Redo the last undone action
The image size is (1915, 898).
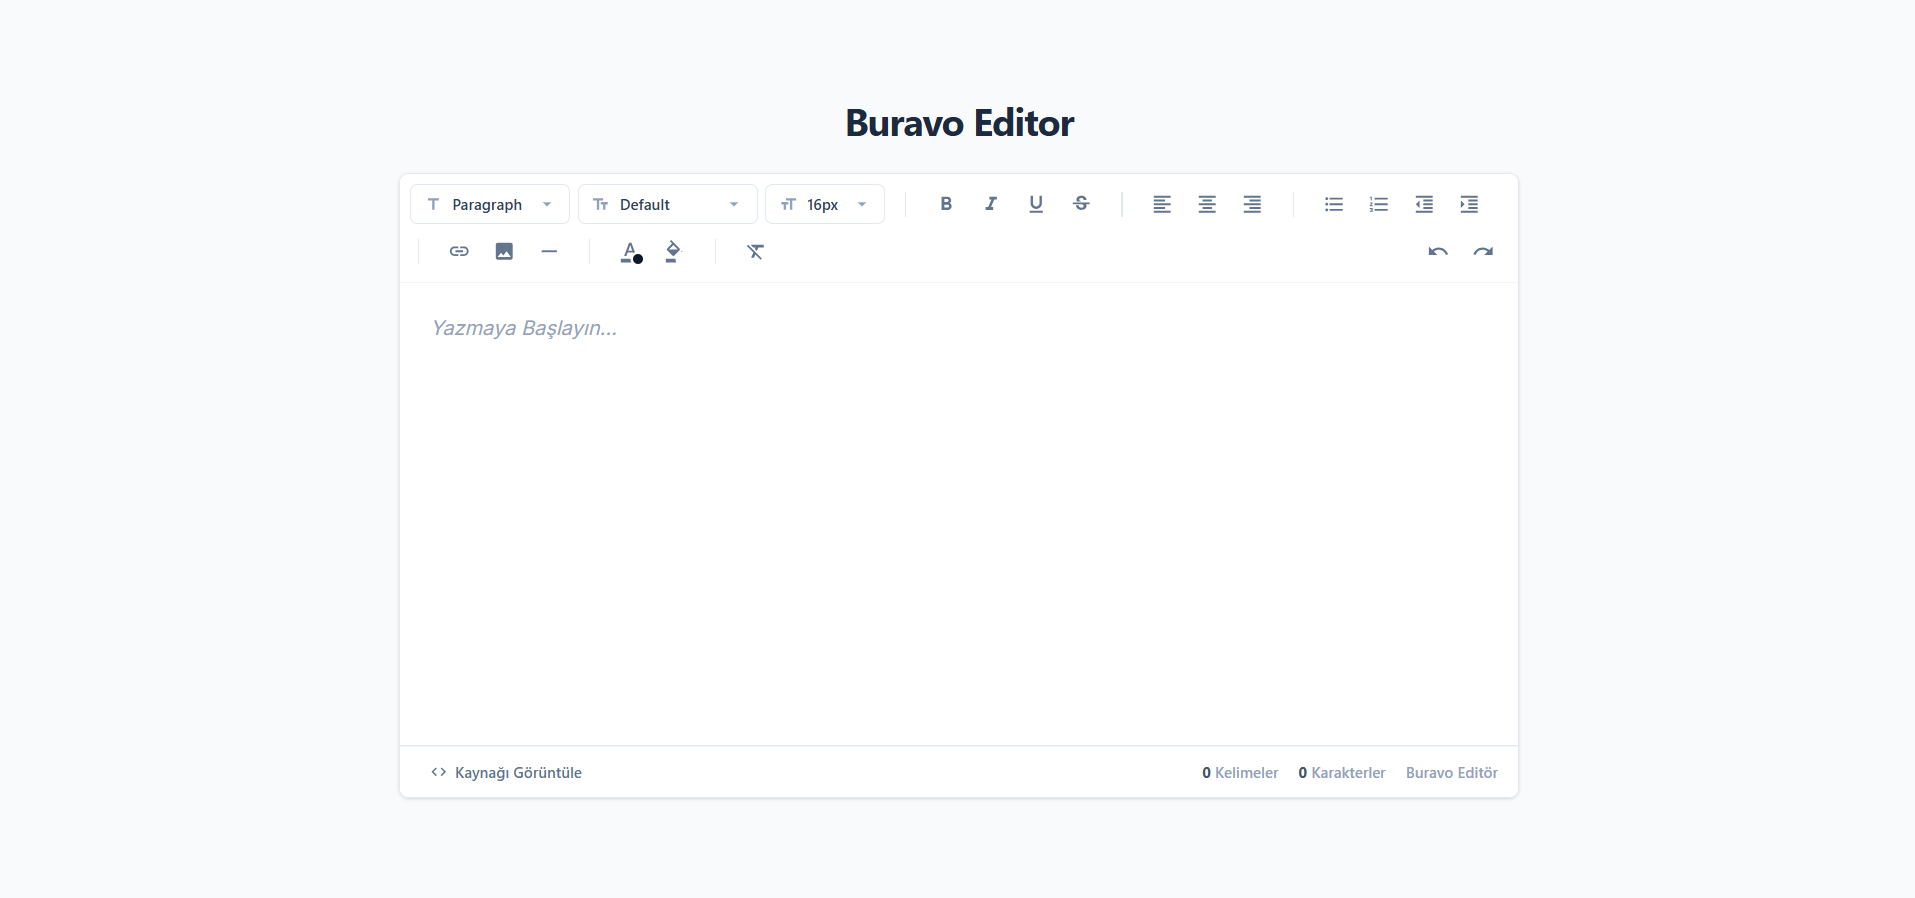pos(1483,251)
